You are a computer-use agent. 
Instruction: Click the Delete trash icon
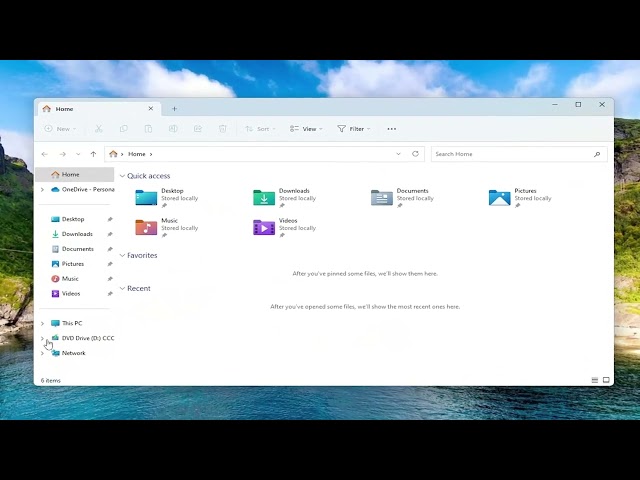(222, 129)
